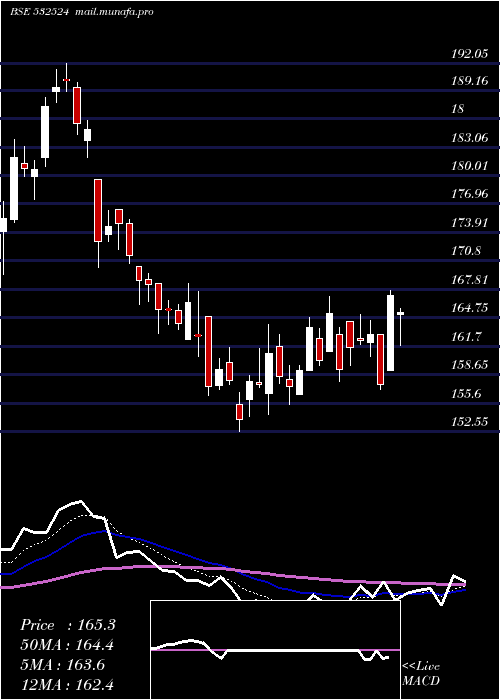Screen dimensions: 500x700
Task: Click the mail.munafa.pro source label
Action: point(113,12)
